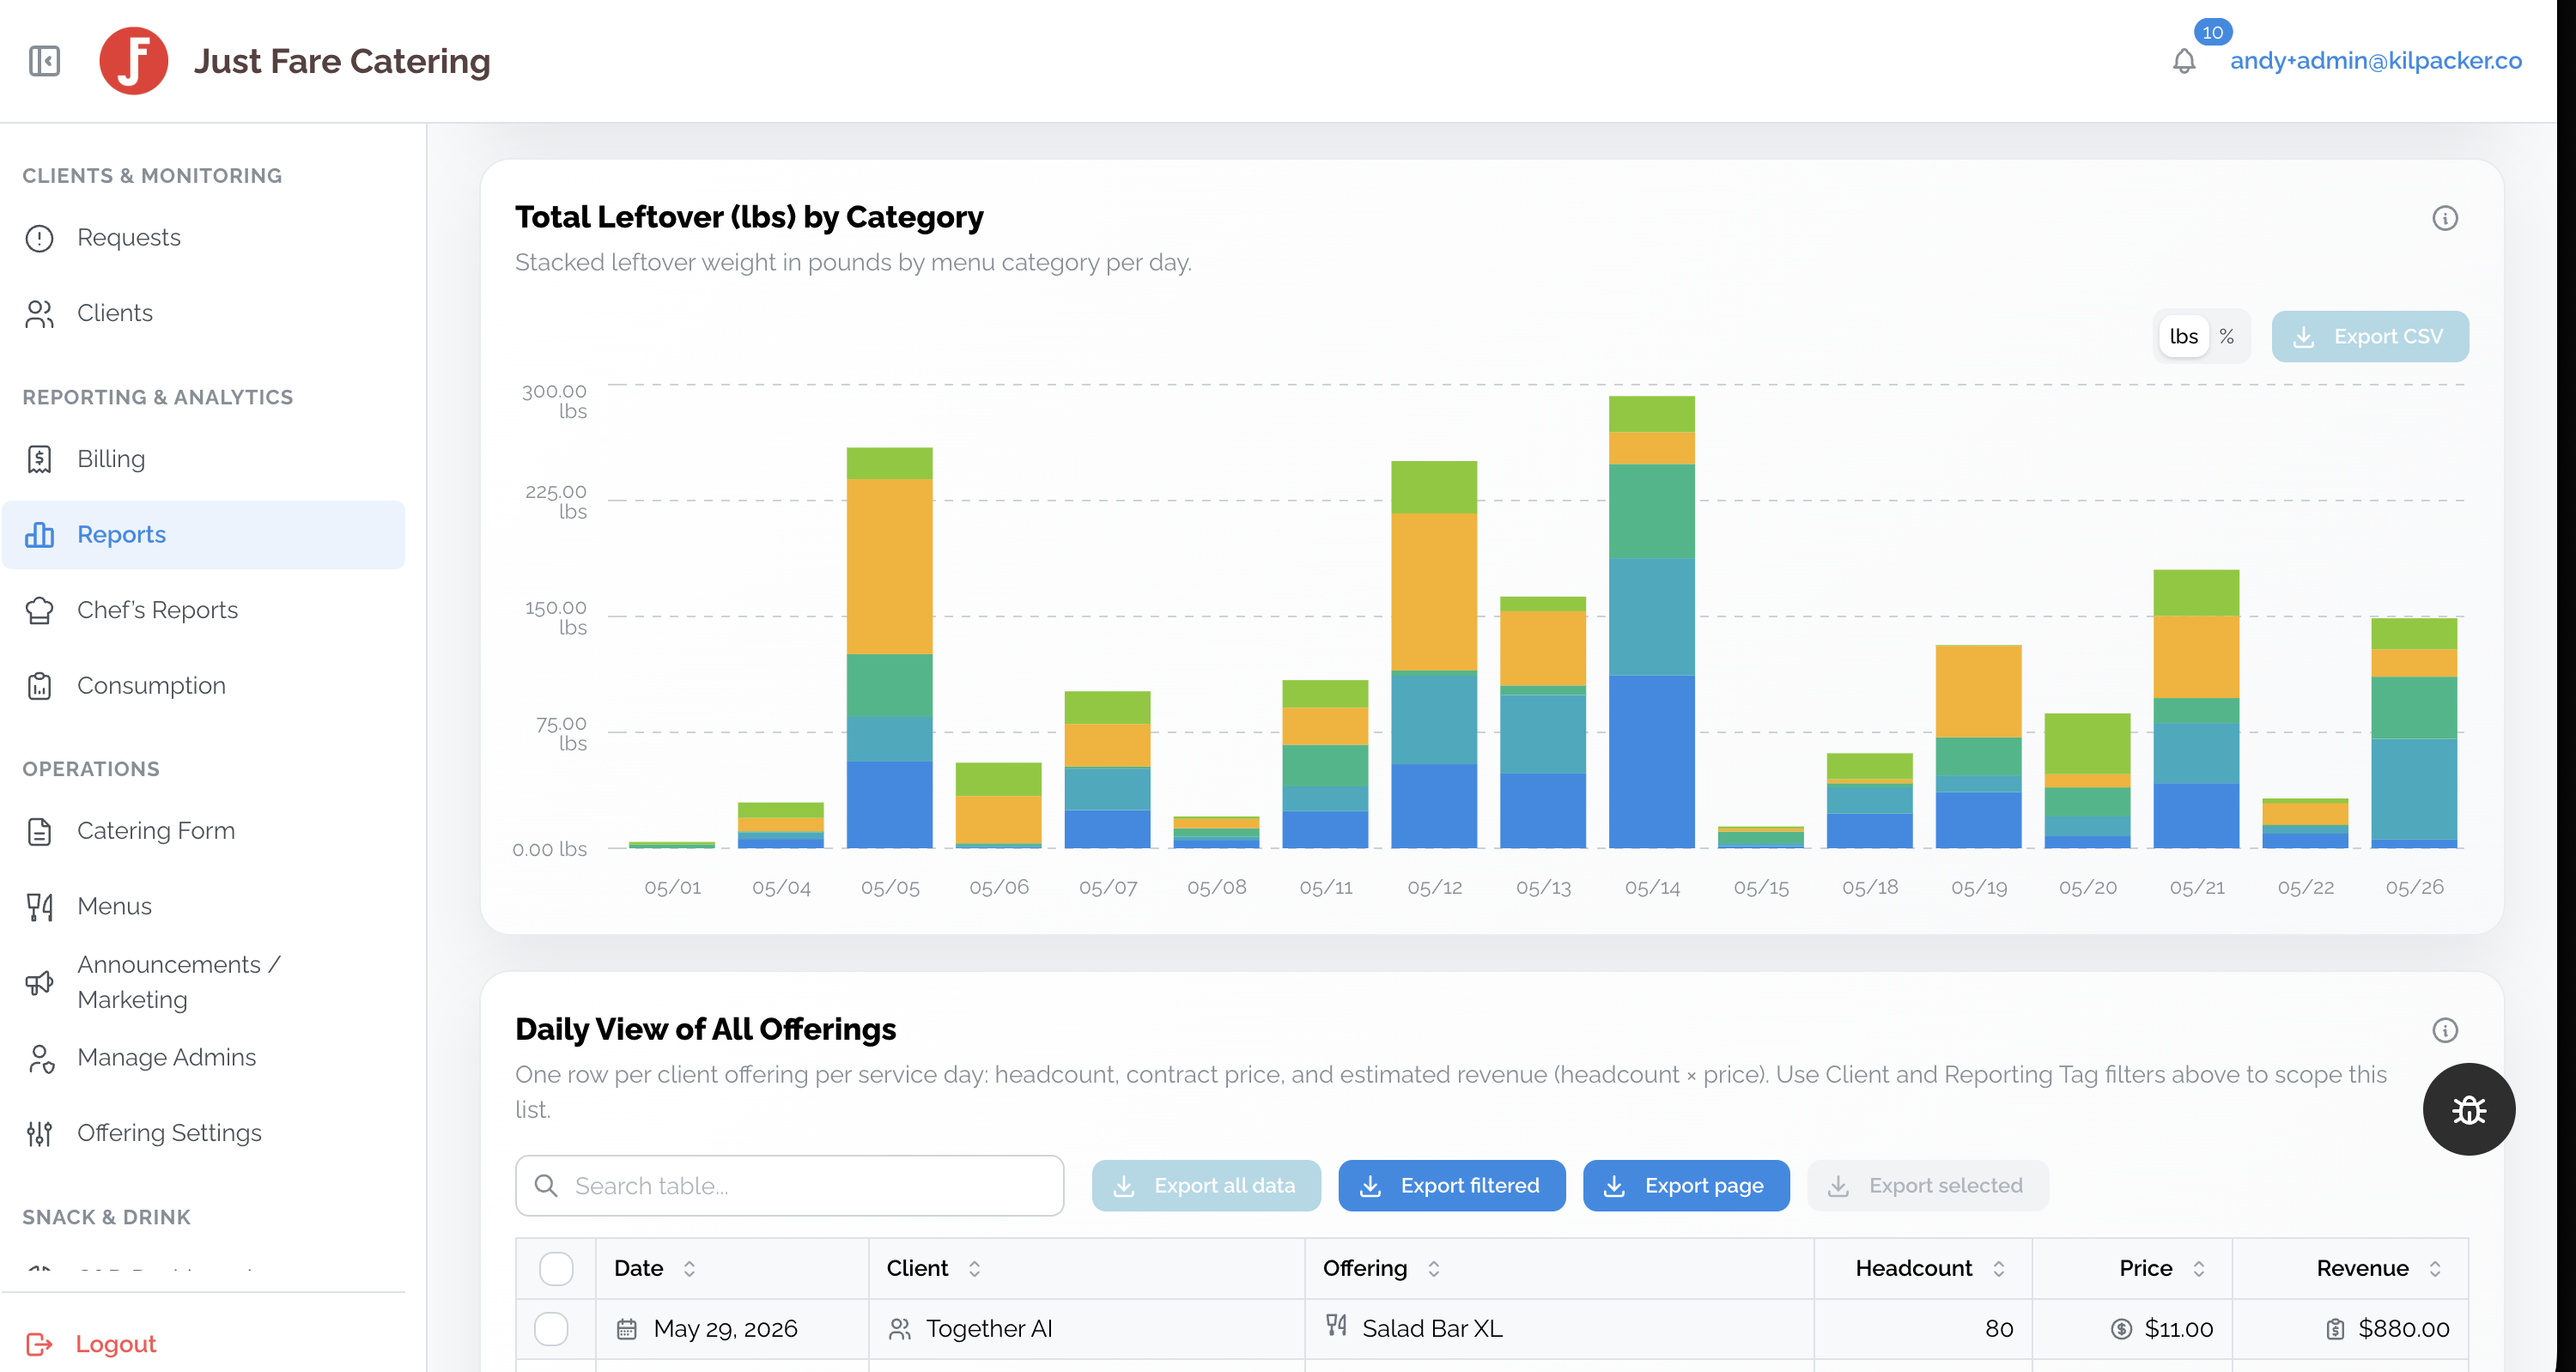
Task: Click Export filtered button
Action: [1452, 1186]
